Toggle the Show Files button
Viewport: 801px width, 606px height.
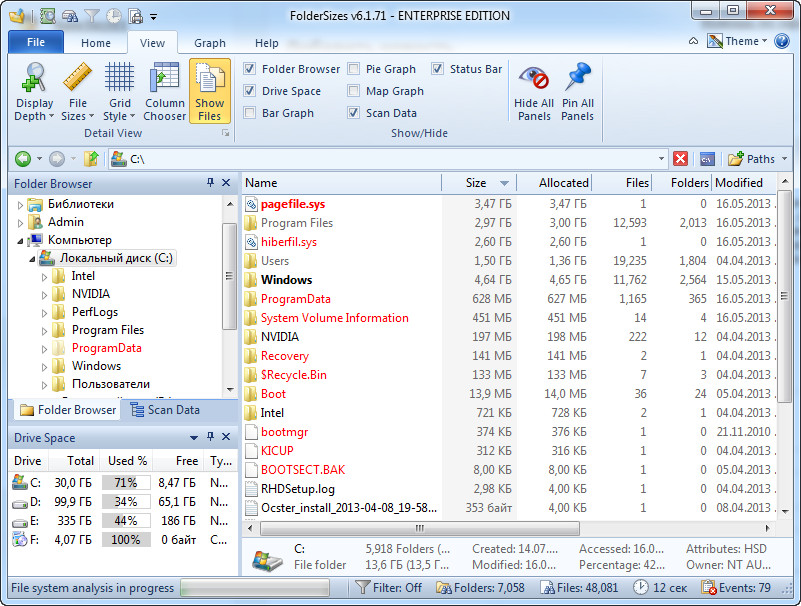pos(209,91)
